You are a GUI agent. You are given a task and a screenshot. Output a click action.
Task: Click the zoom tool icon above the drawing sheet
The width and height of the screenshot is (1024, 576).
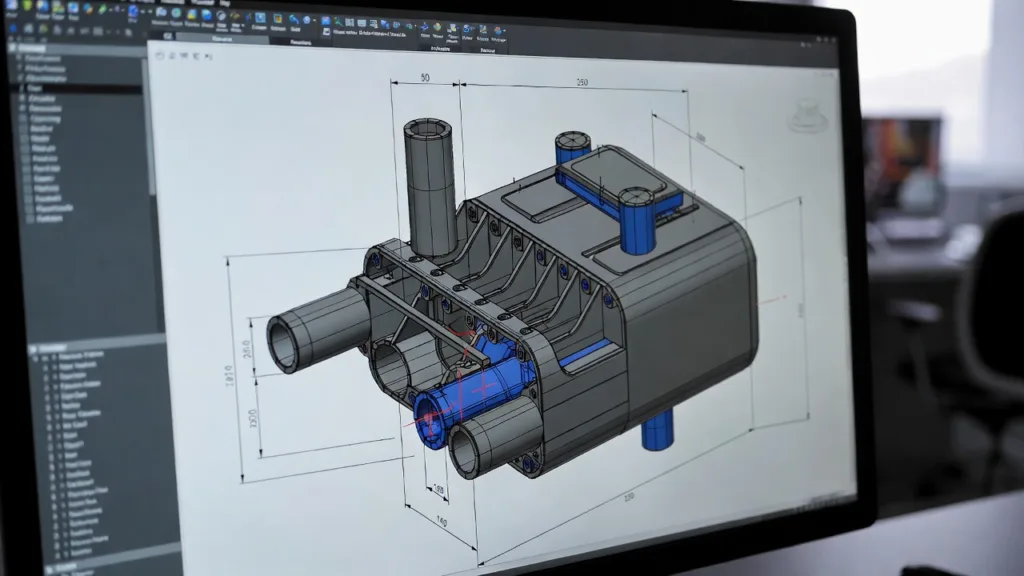click(171, 55)
